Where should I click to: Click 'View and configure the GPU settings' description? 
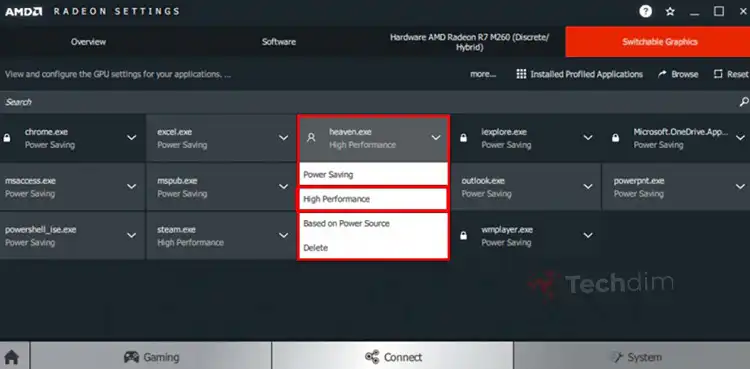[118, 74]
